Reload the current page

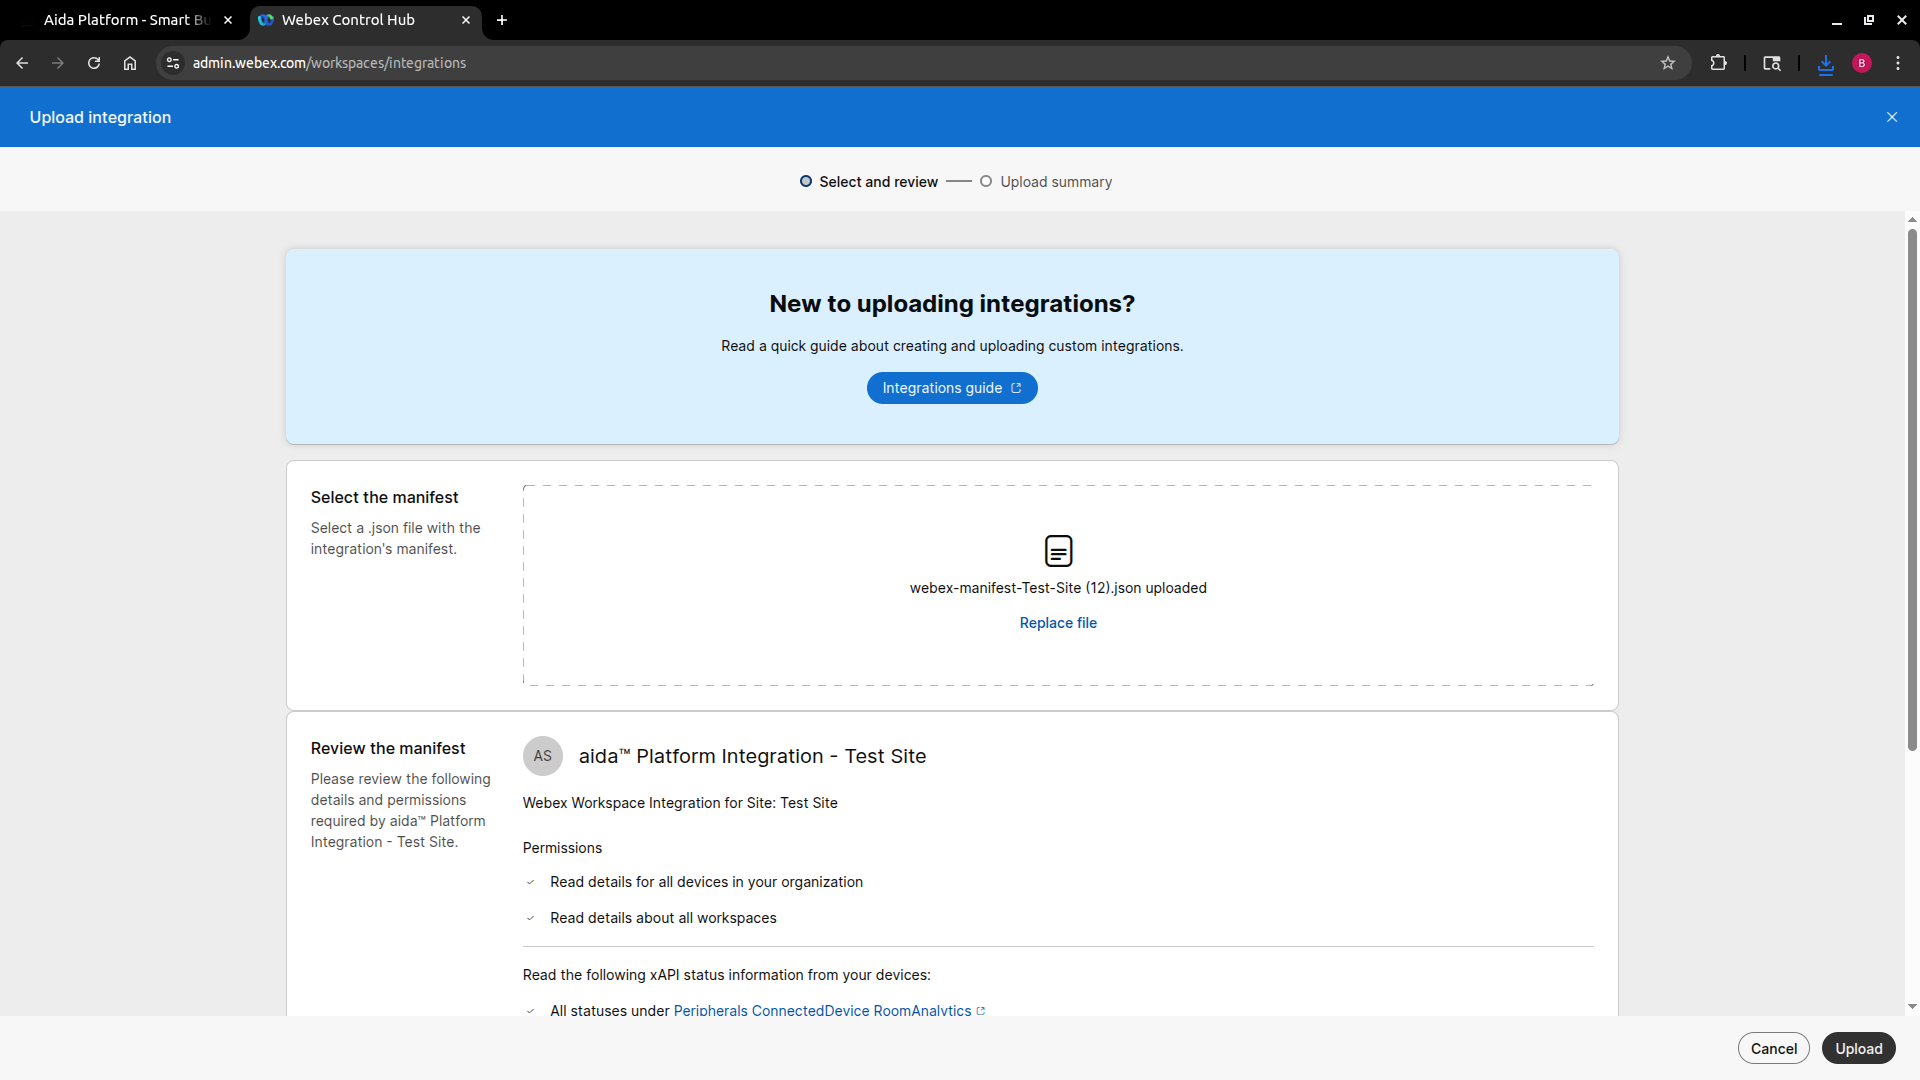tap(93, 62)
